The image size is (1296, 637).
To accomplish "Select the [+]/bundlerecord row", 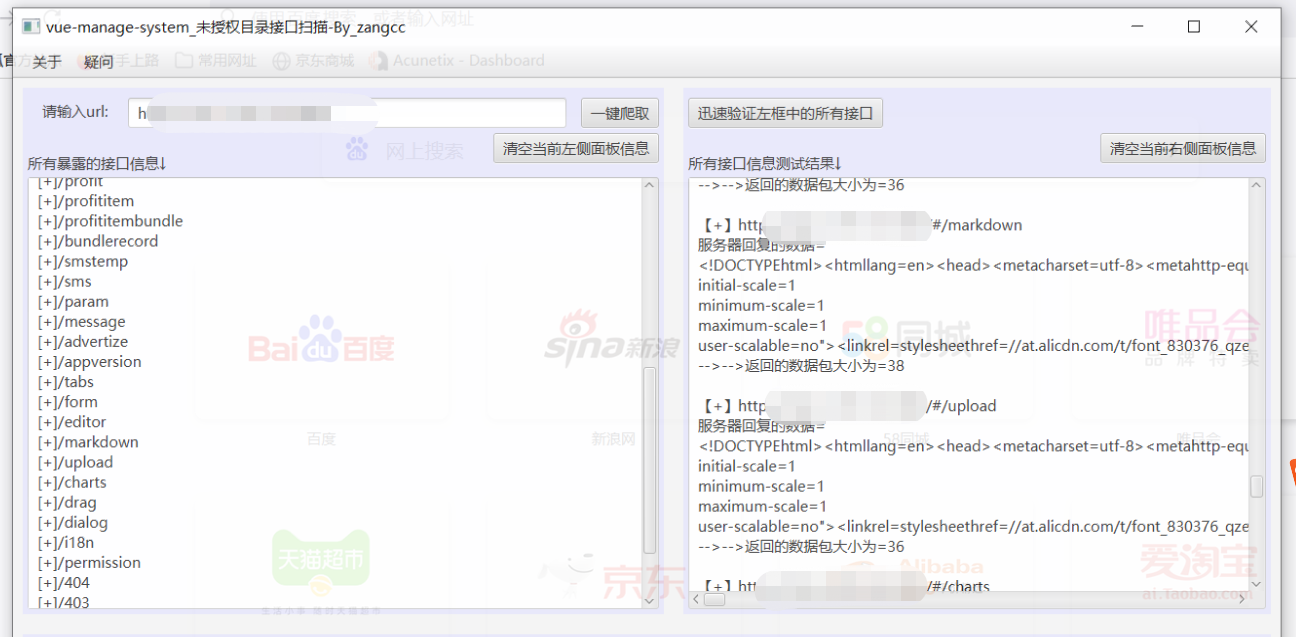I will (x=98, y=241).
